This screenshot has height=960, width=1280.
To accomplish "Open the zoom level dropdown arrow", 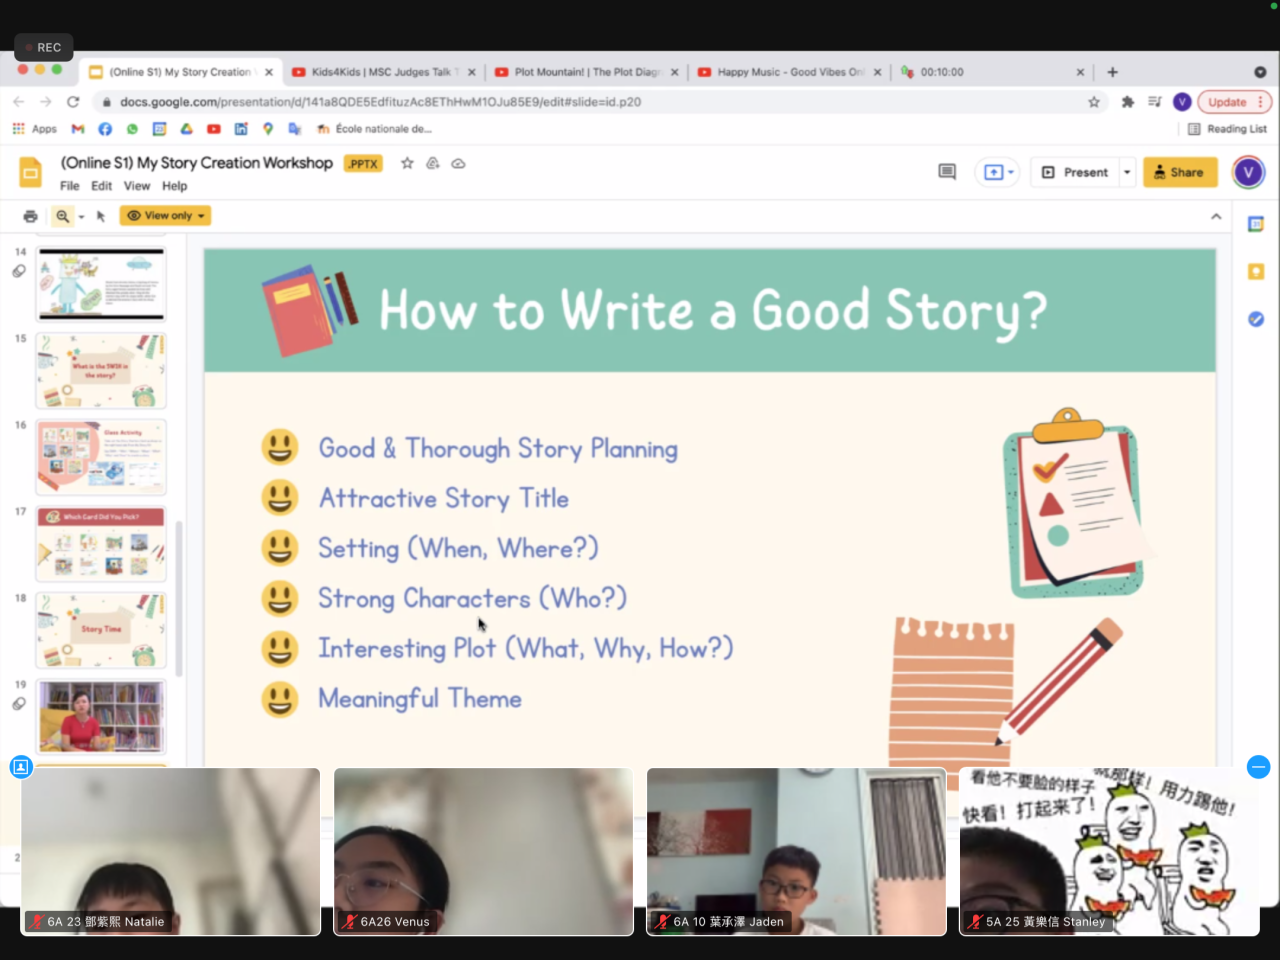I will [x=81, y=217].
